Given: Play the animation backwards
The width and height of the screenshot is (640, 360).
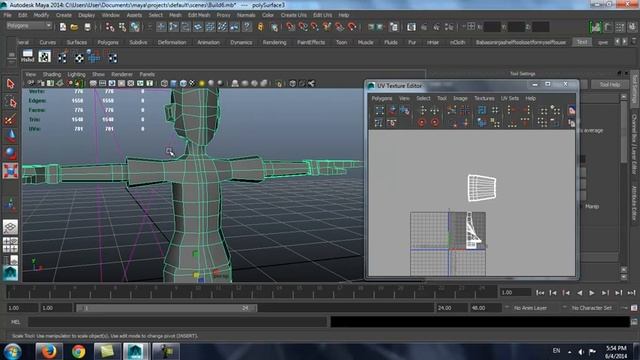Looking at the screenshot, I should pyautogui.click(x=579, y=293).
